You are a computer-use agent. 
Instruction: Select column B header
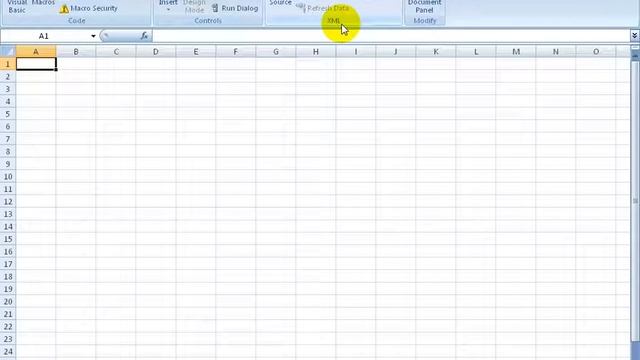[76, 51]
